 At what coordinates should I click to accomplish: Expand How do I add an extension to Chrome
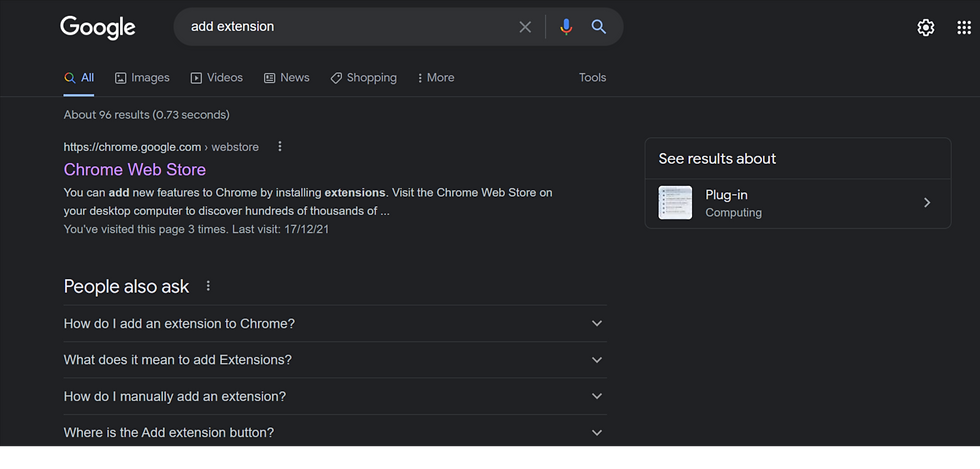(x=335, y=323)
